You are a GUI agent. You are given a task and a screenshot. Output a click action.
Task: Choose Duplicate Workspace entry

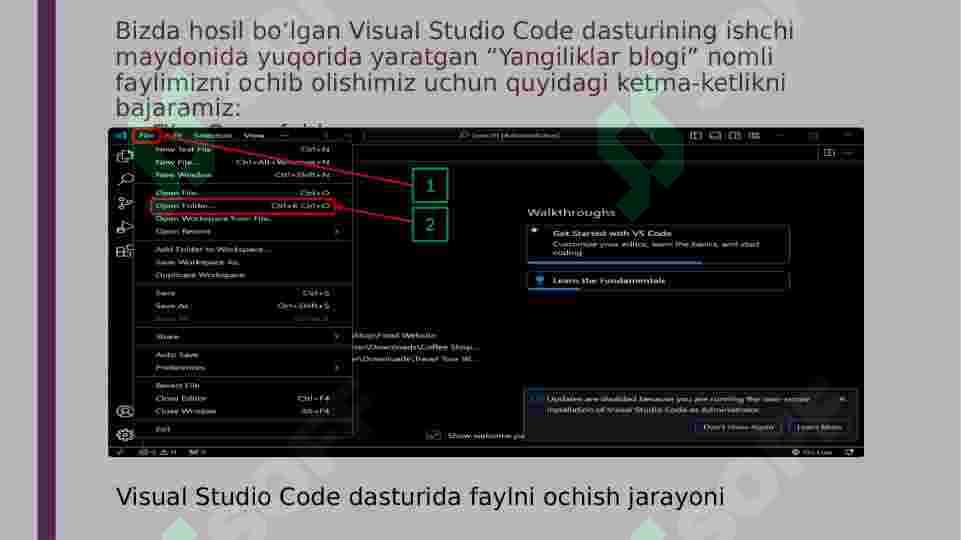[243, 275]
